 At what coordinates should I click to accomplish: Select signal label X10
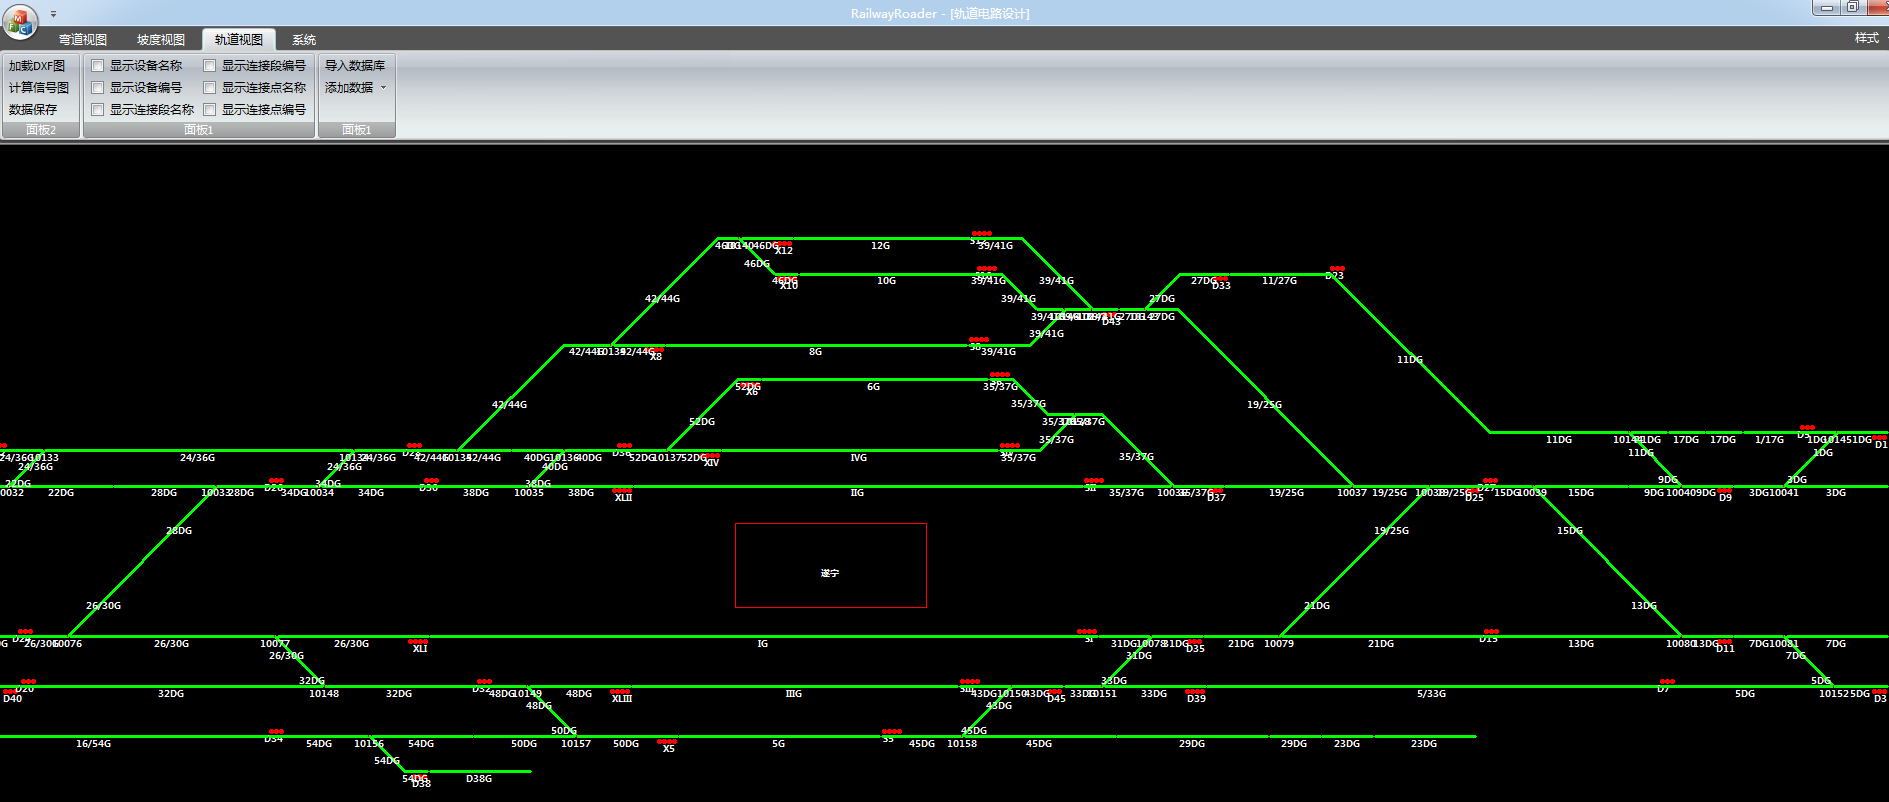[x=788, y=287]
